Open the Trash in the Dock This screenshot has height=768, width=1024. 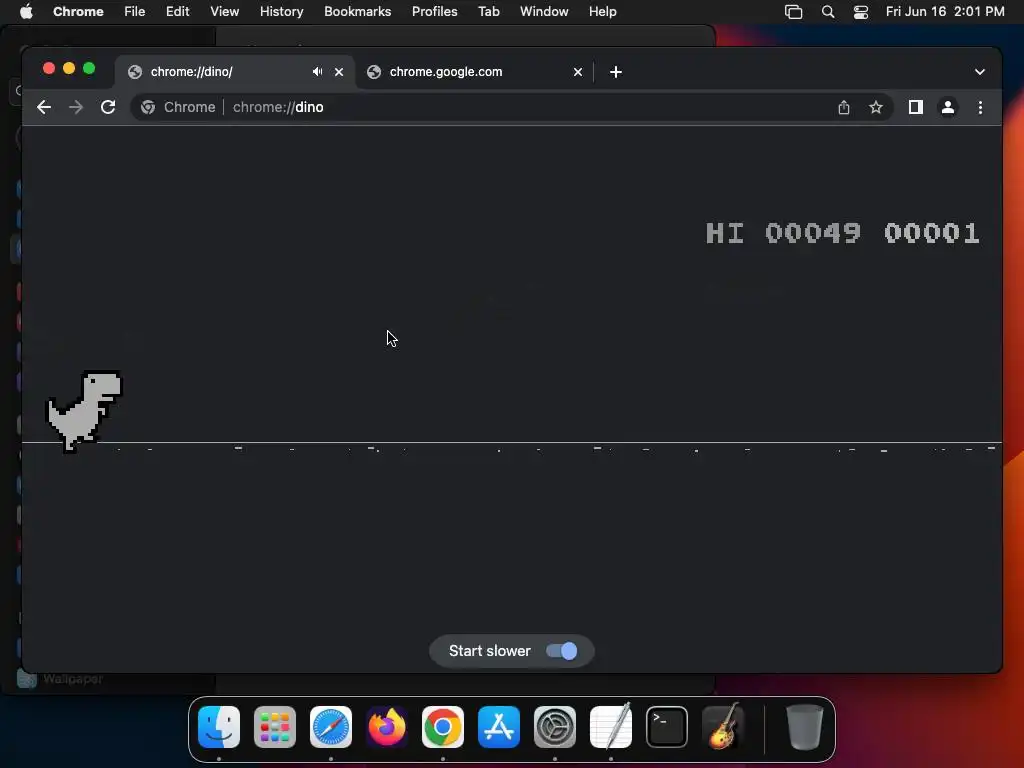click(805, 727)
